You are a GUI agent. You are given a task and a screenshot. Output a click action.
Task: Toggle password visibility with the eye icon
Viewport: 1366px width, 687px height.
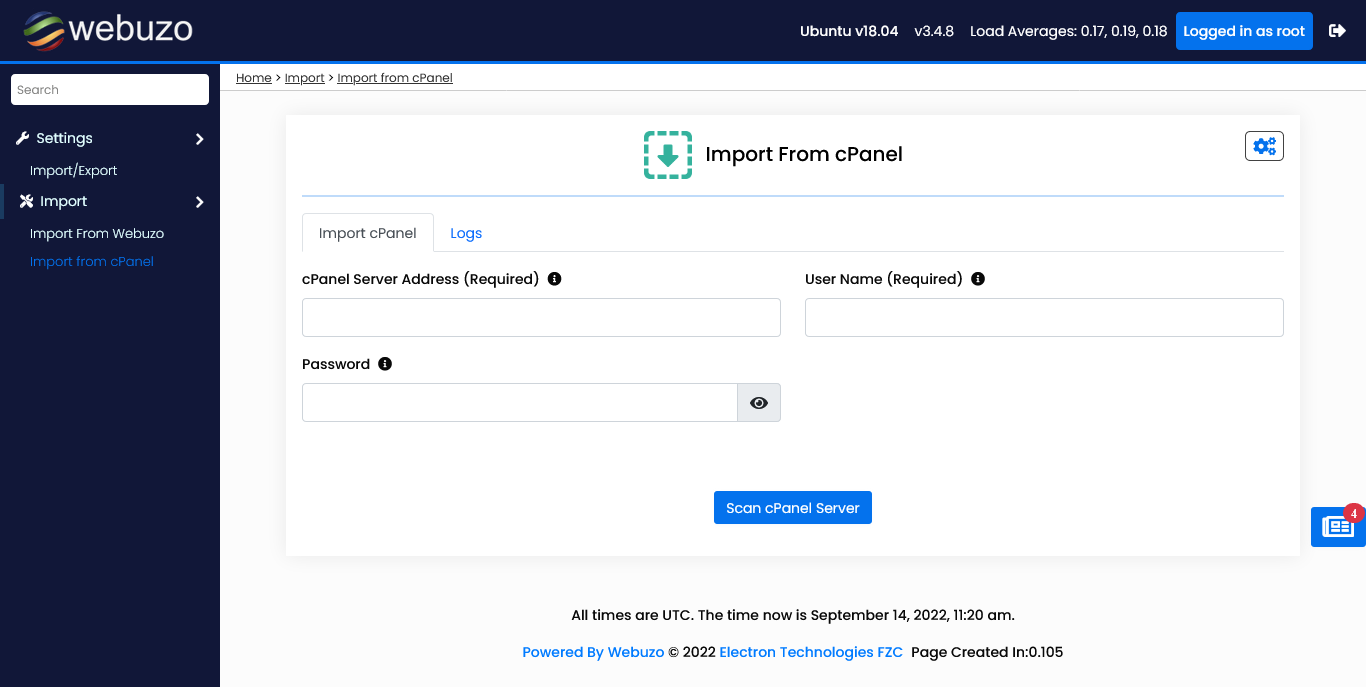(x=758, y=402)
